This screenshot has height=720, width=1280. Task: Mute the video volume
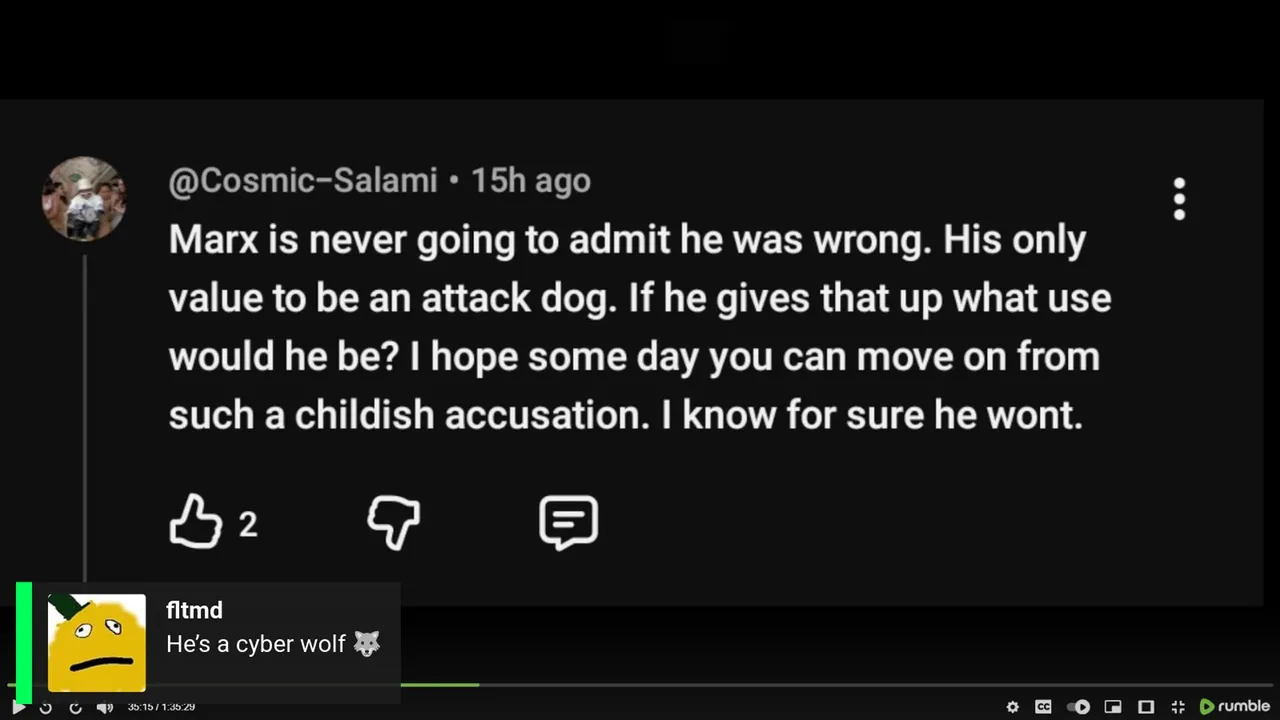point(104,707)
